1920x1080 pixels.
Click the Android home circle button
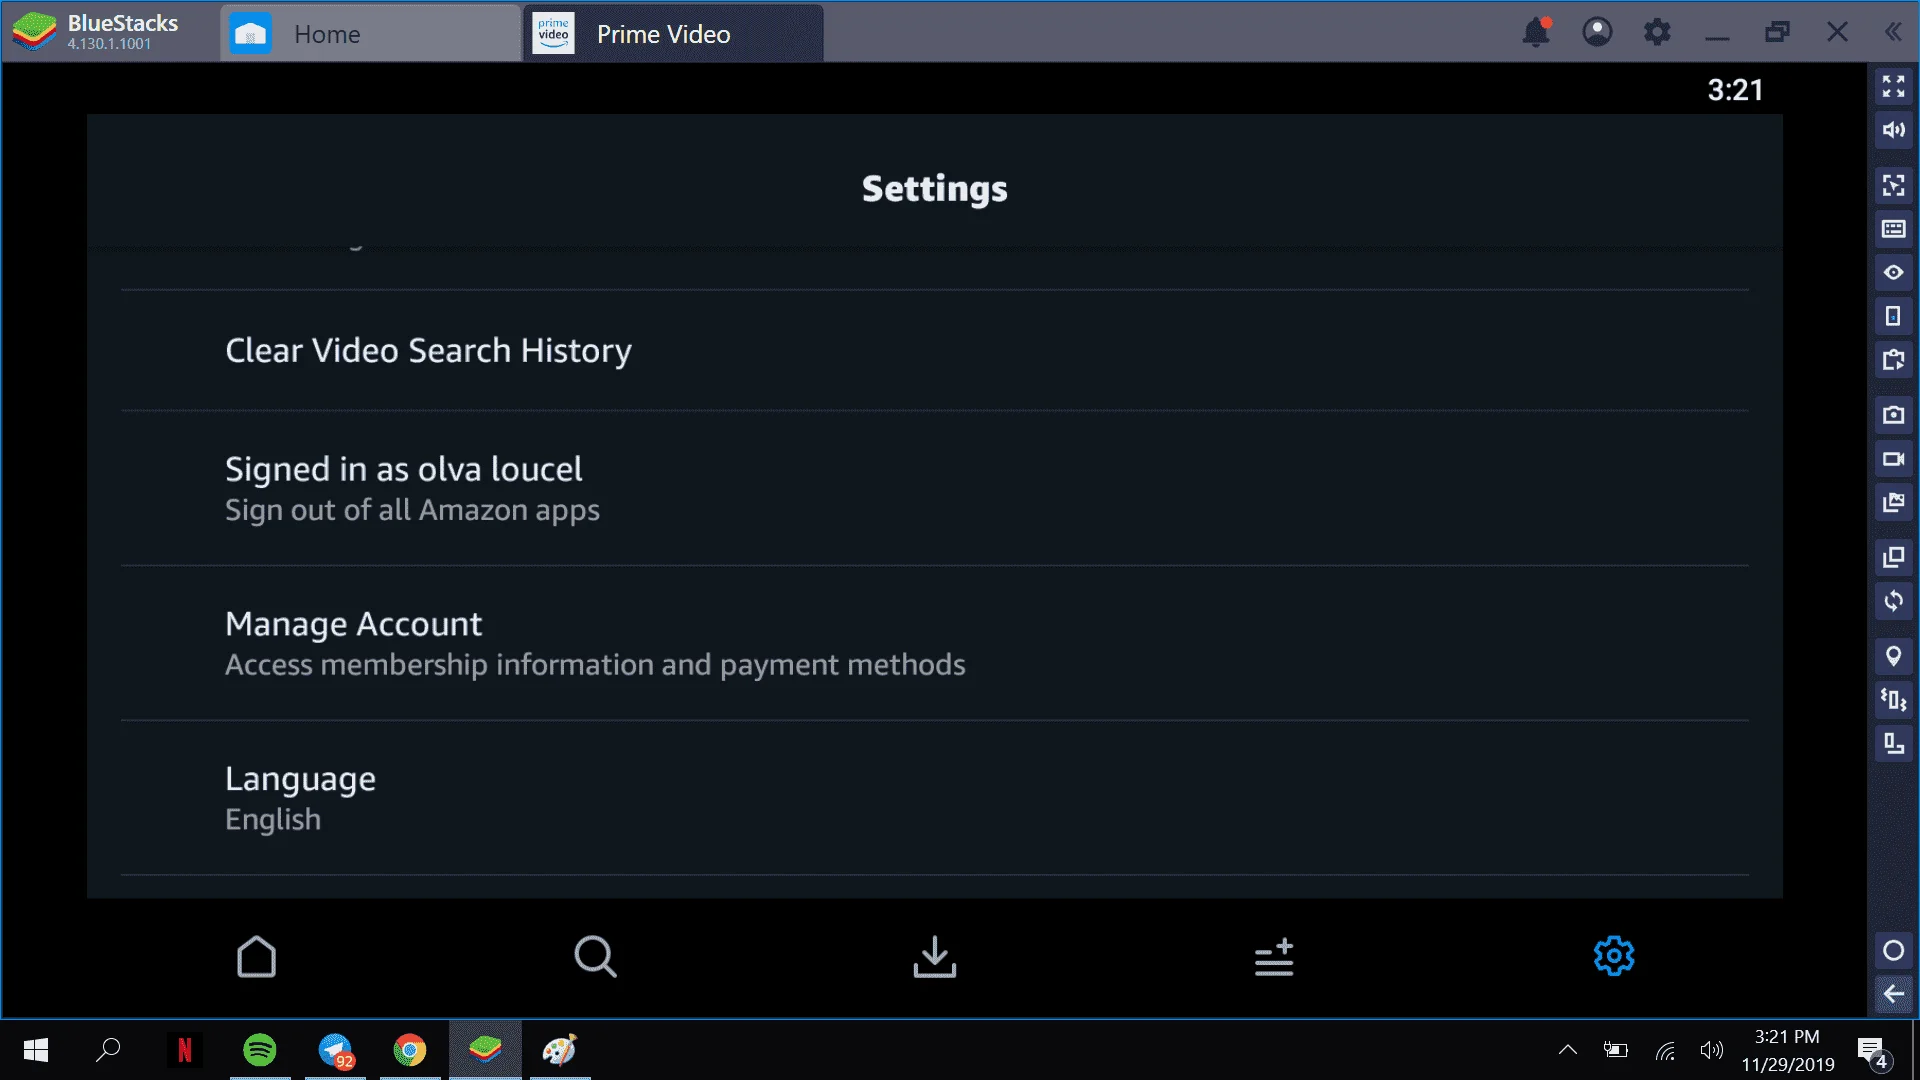tap(1893, 950)
